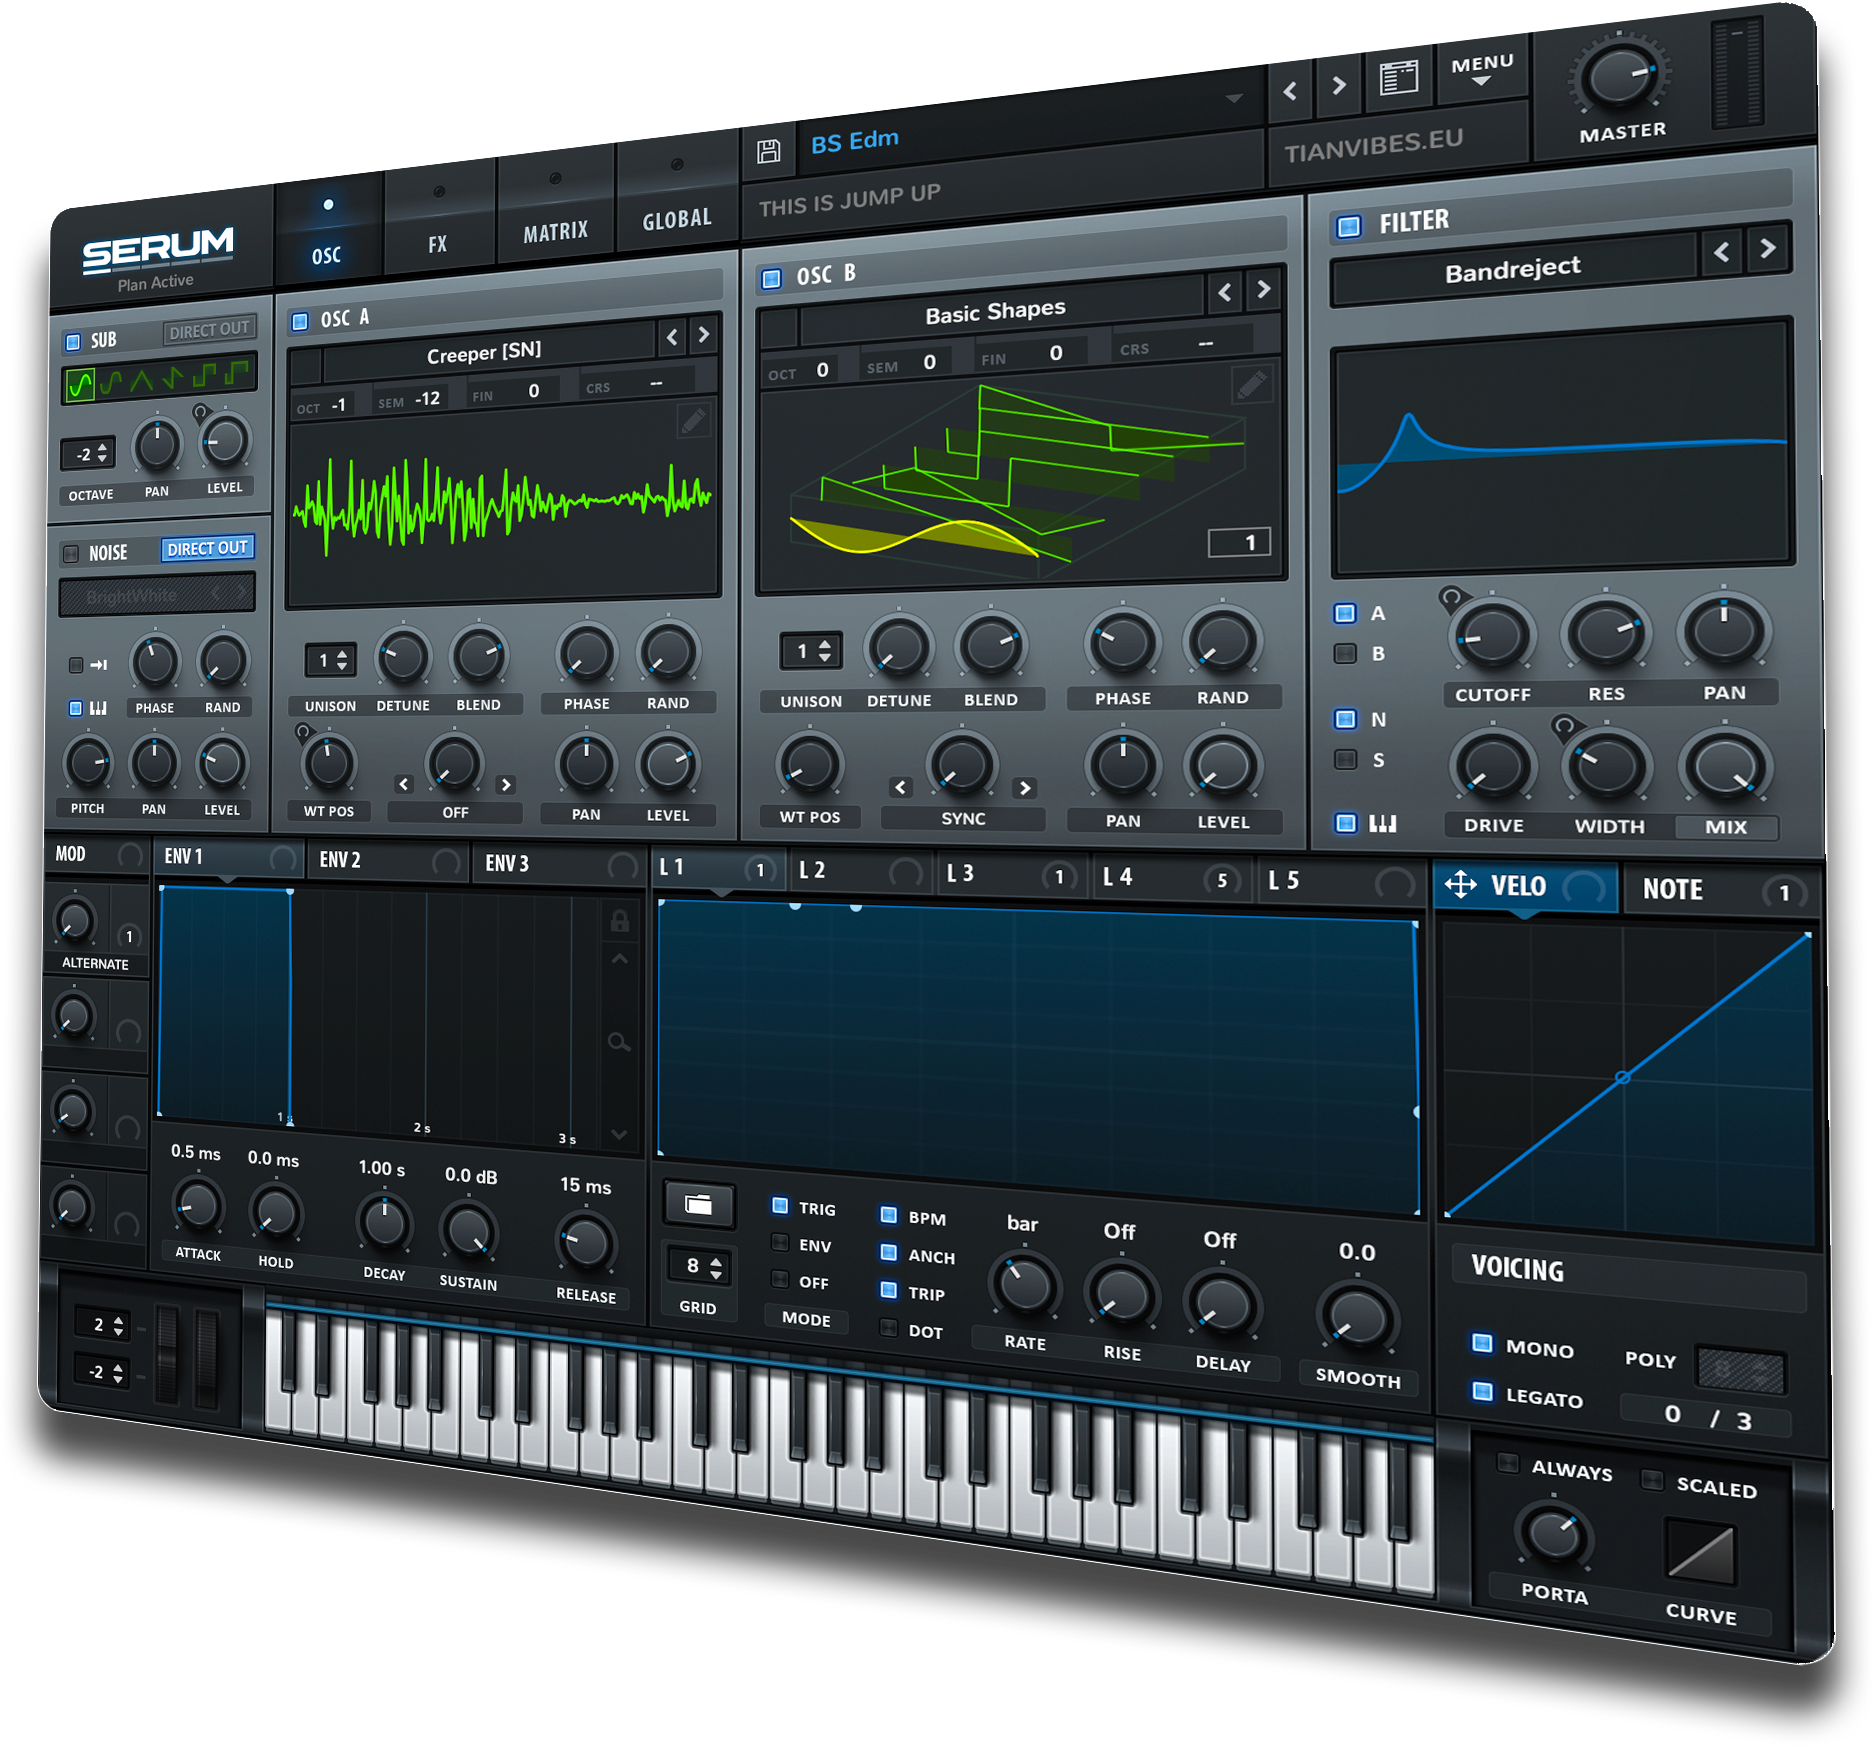Viewport: 1873px width, 1746px height.
Task: Switch to the FX tab
Action: [437, 244]
